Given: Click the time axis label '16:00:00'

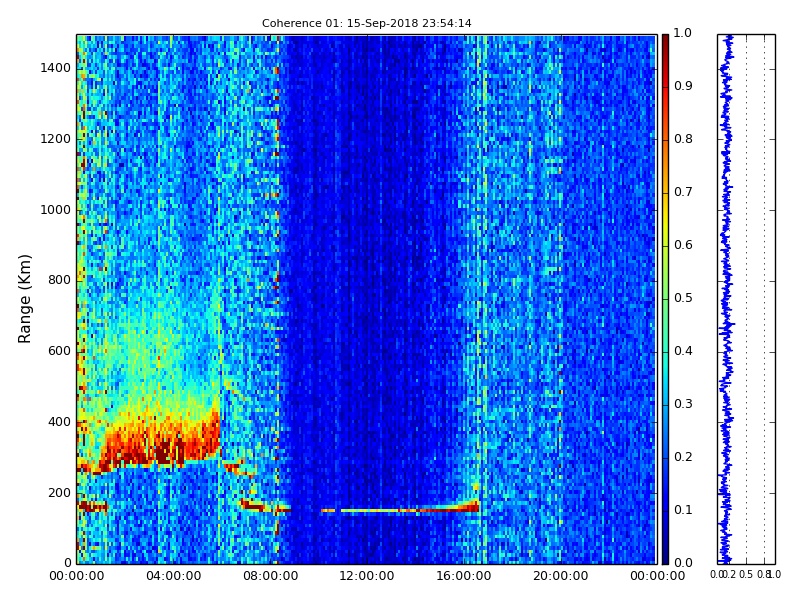Looking at the screenshot, I should click(x=464, y=576).
